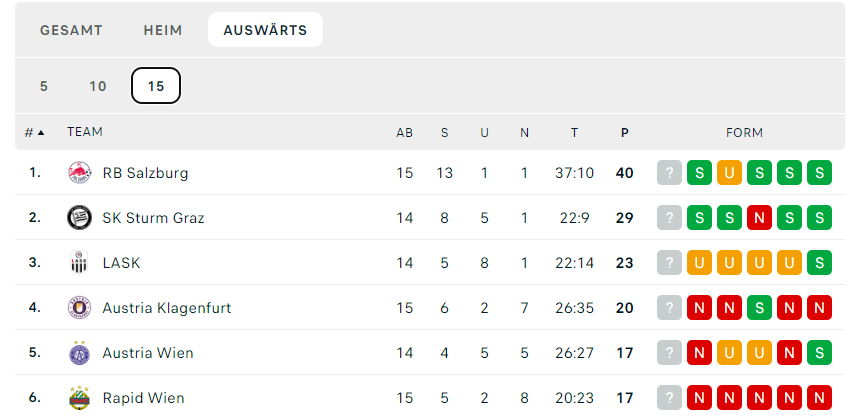Click the Rapid Wien crest
The image size is (860, 418).
tap(80, 398)
